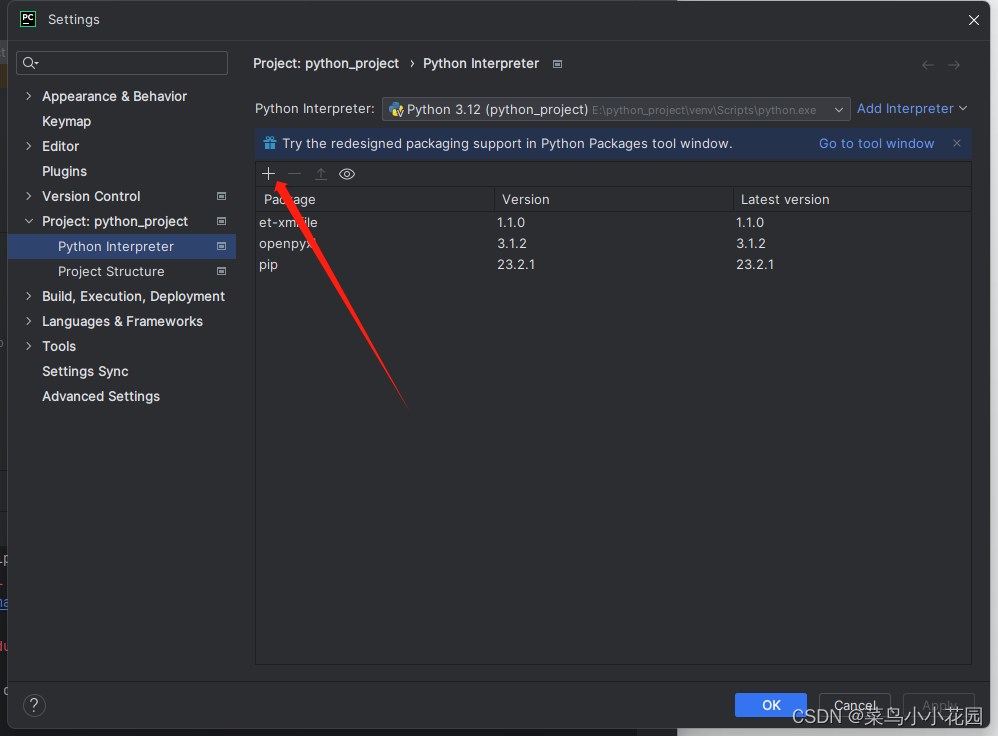Viewport: 998px width, 736px height.
Task: Click Project: python_project breadcrumb
Action: click(x=326, y=64)
